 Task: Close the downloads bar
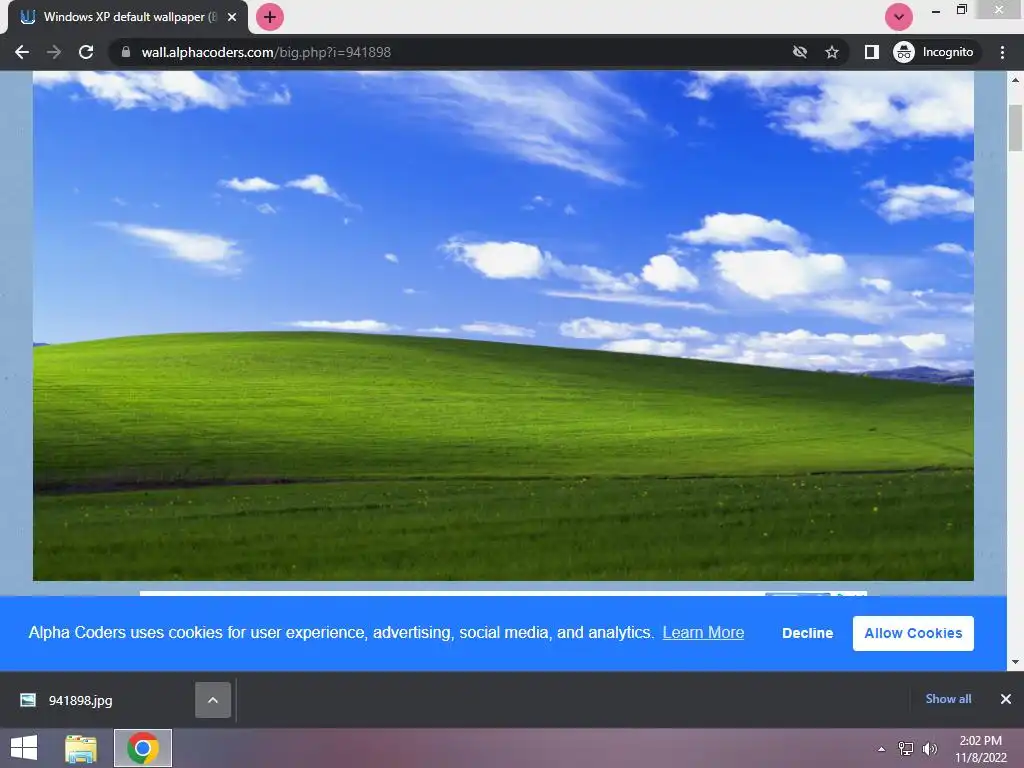(1006, 699)
